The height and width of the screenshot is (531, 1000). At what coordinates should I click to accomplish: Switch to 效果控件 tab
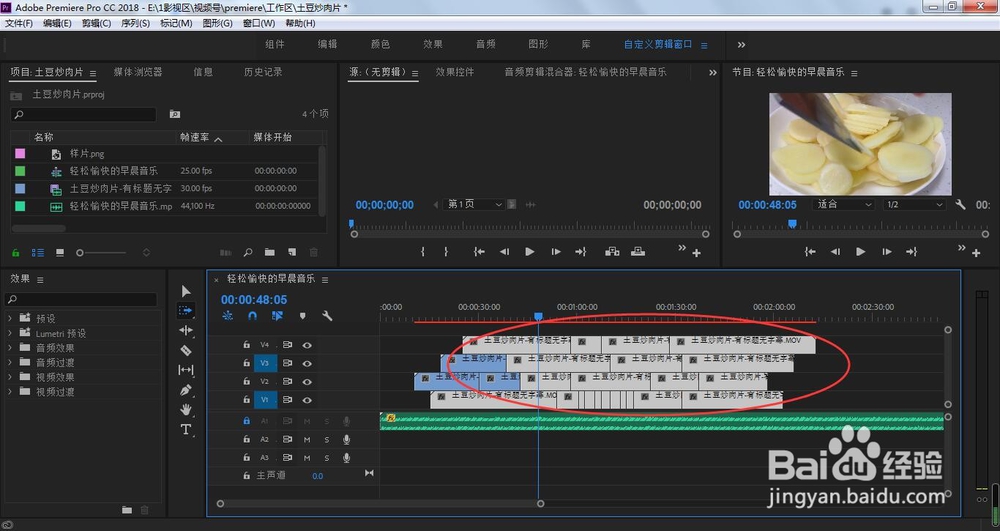[455, 72]
